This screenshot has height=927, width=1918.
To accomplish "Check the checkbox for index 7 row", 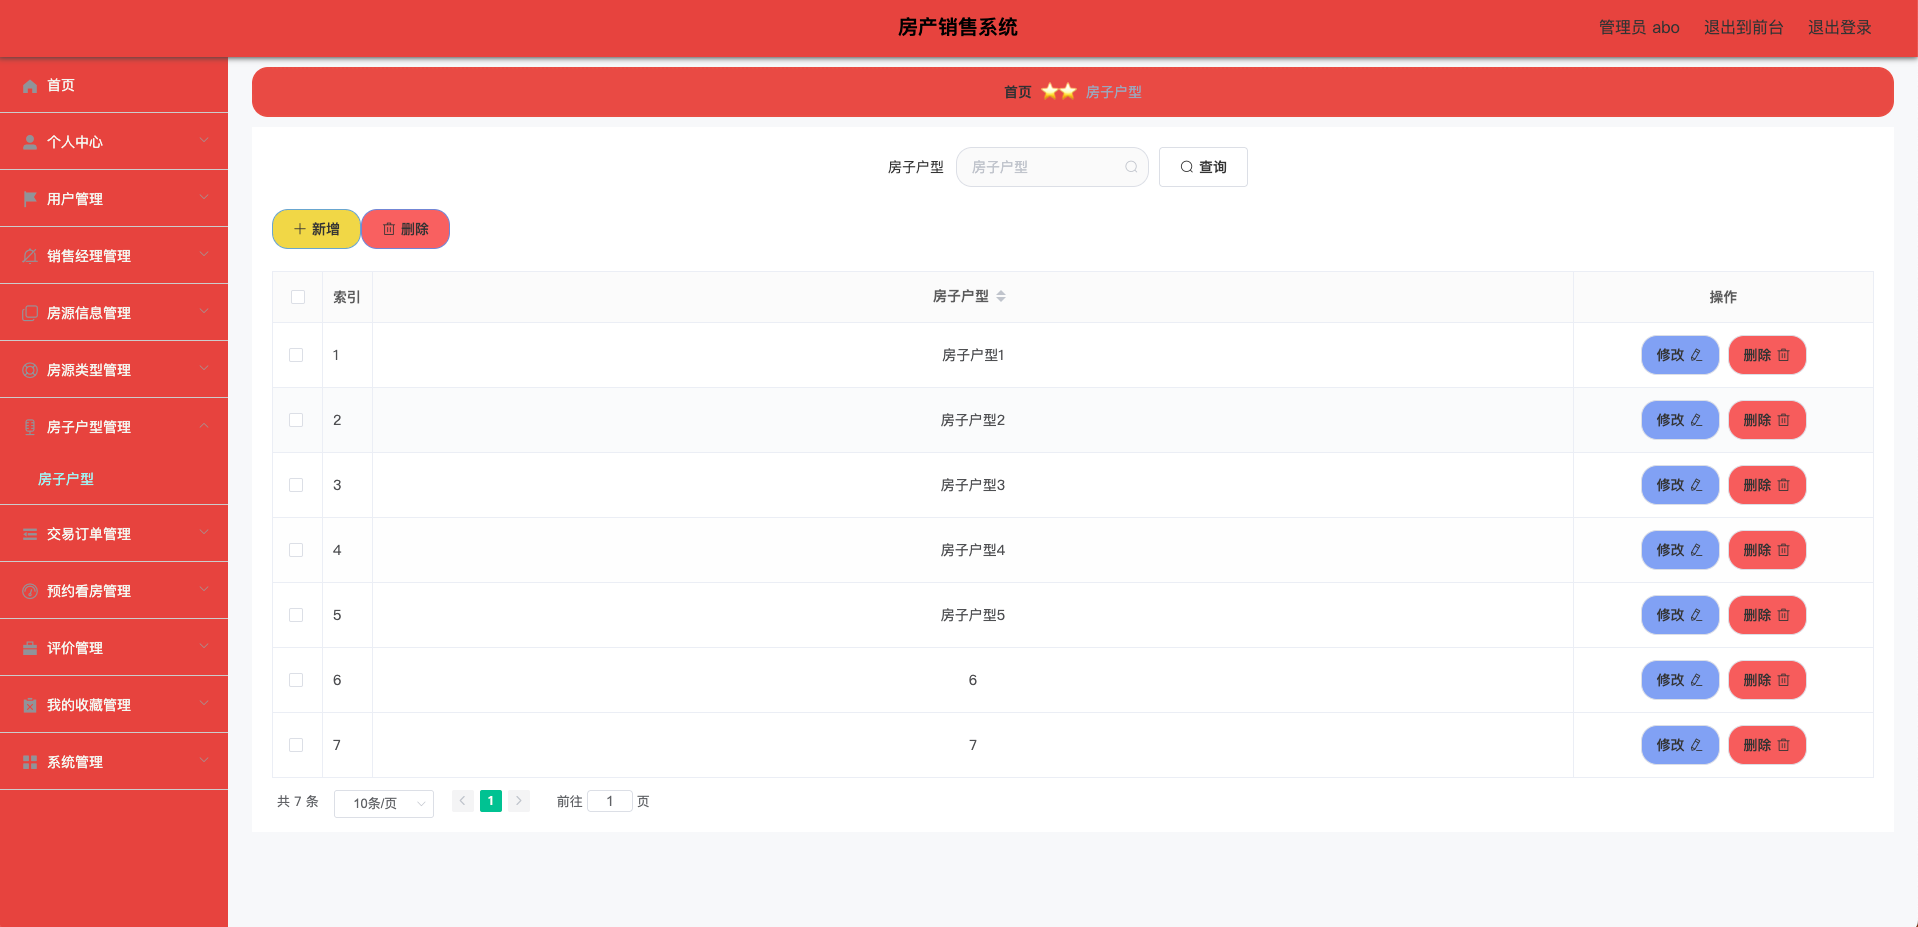I will click(296, 745).
